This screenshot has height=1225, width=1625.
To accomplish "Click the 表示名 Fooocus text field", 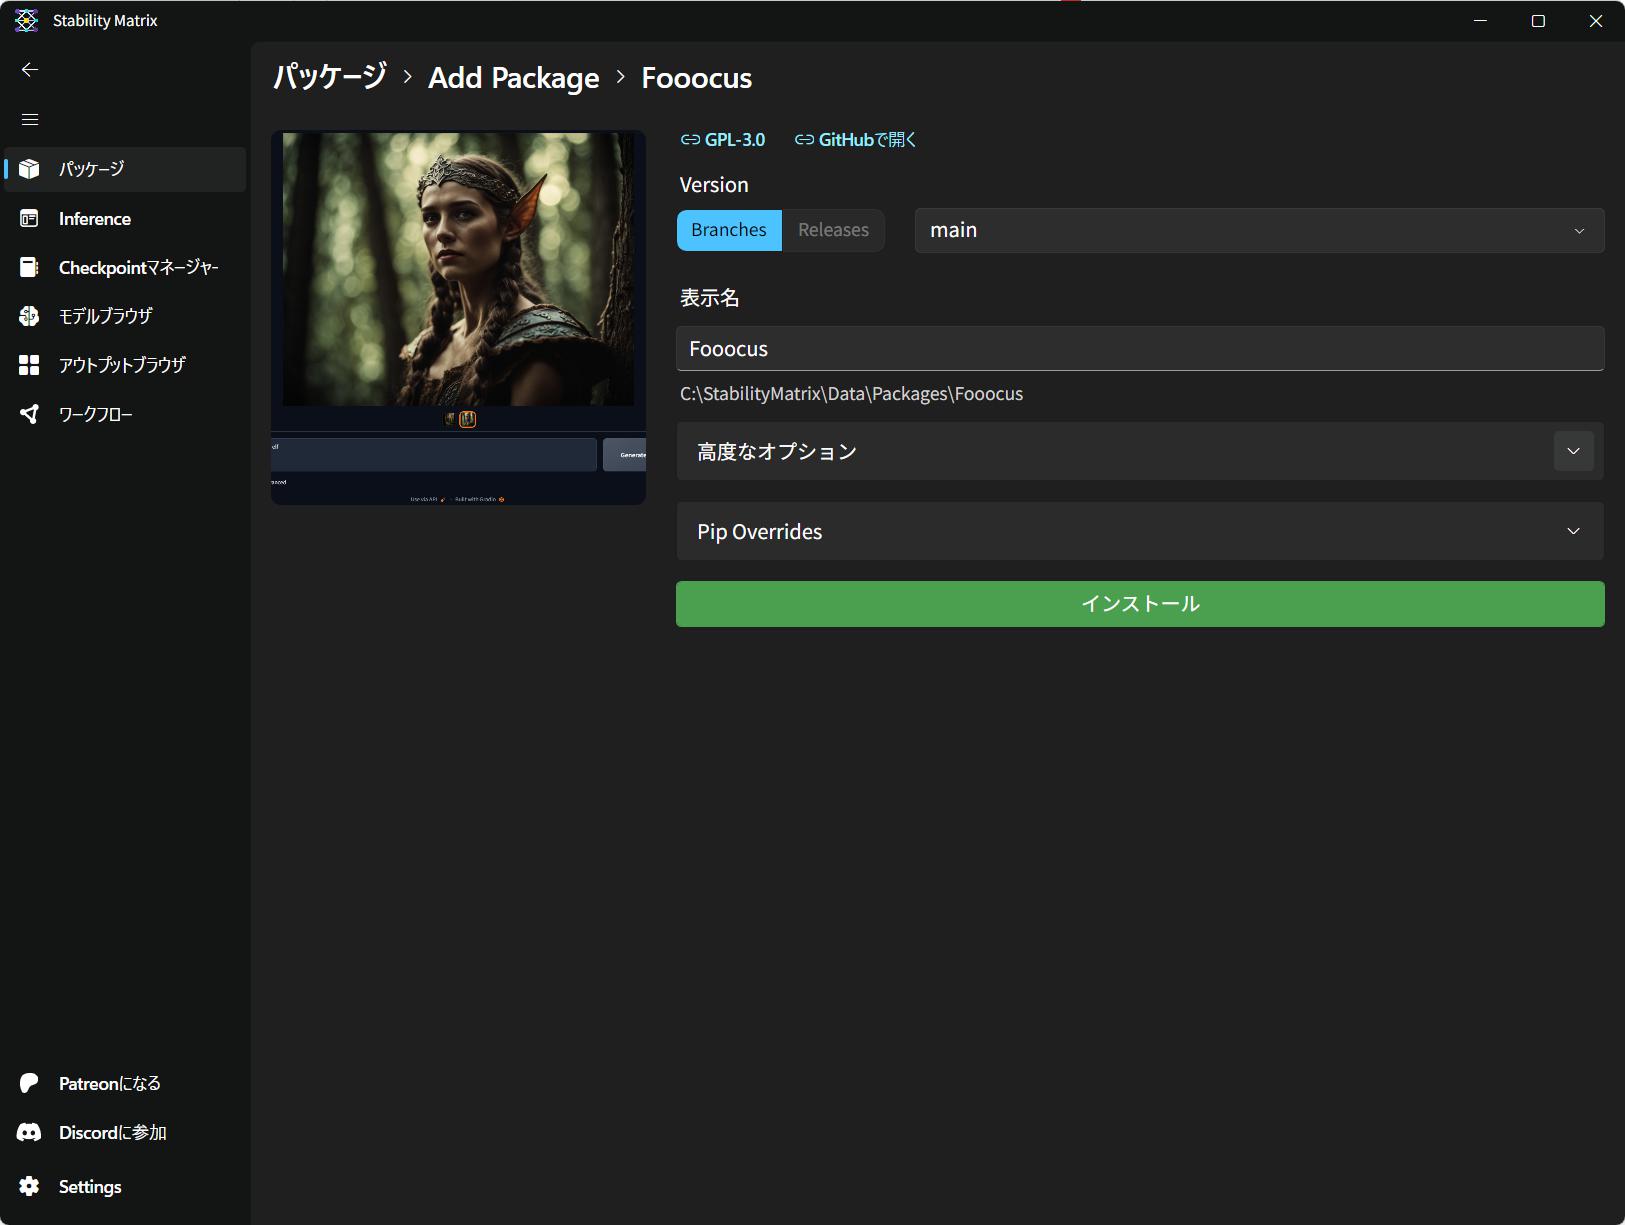I will click(x=1140, y=349).
